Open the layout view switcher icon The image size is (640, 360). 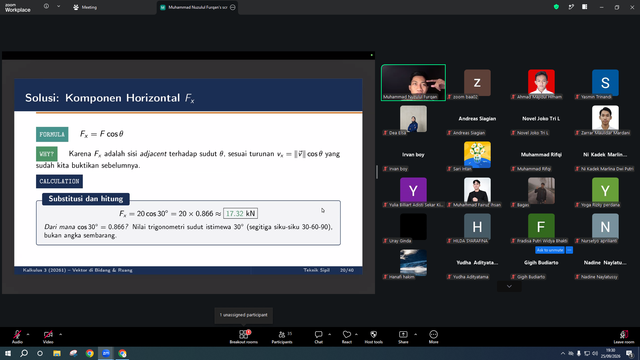click(x=584, y=7)
